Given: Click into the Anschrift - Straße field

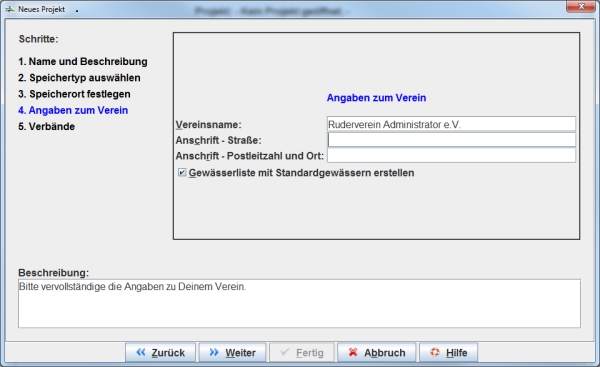Looking at the screenshot, I should pyautogui.click(x=451, y=140).
